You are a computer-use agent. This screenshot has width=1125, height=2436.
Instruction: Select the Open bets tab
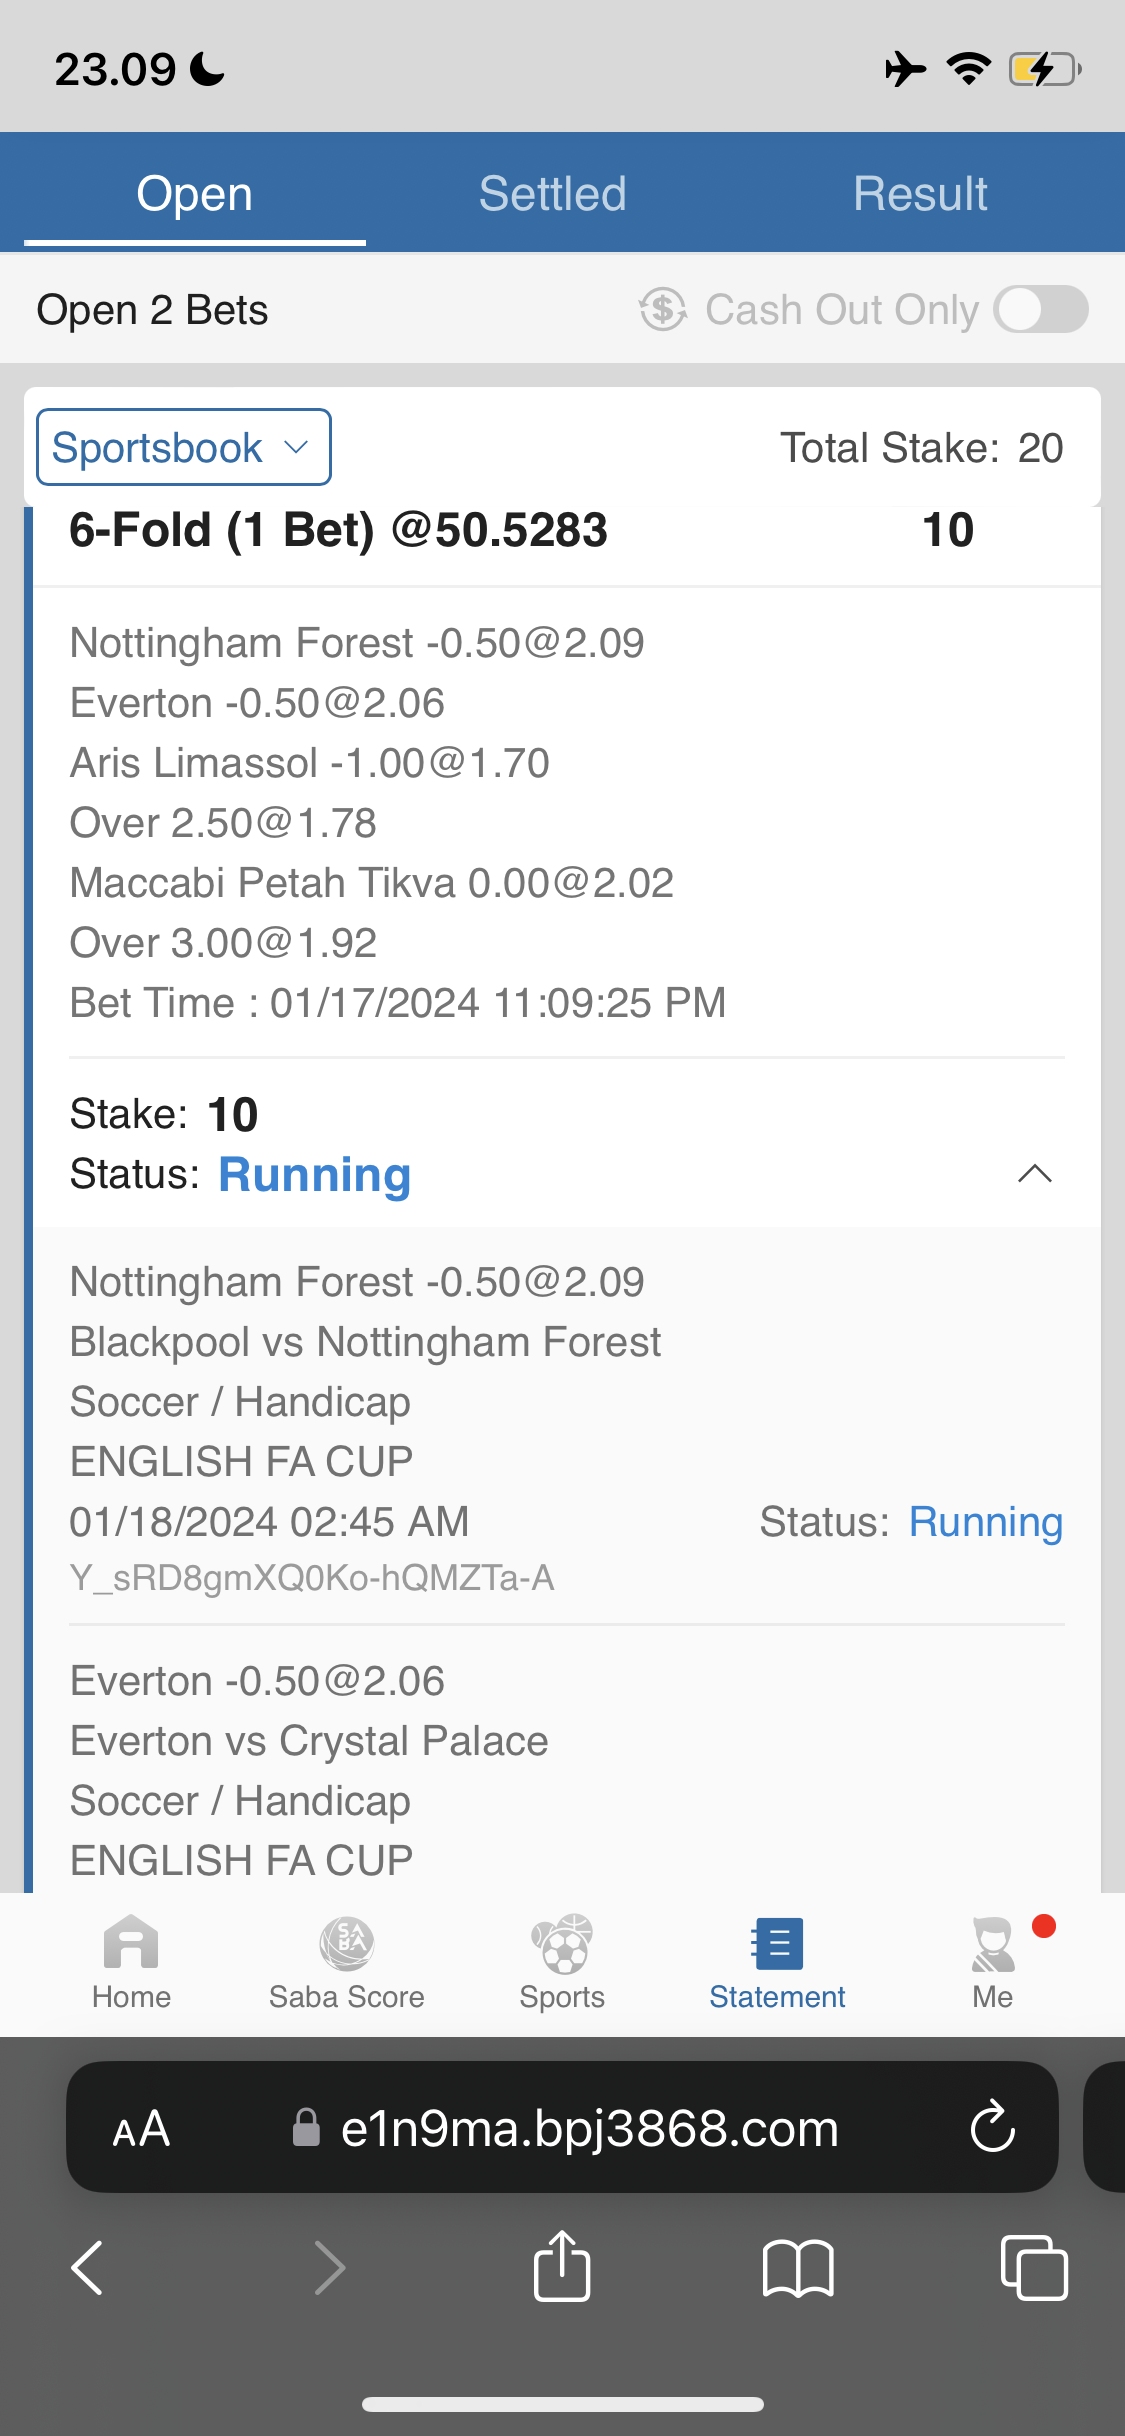(x=194, y=194)
